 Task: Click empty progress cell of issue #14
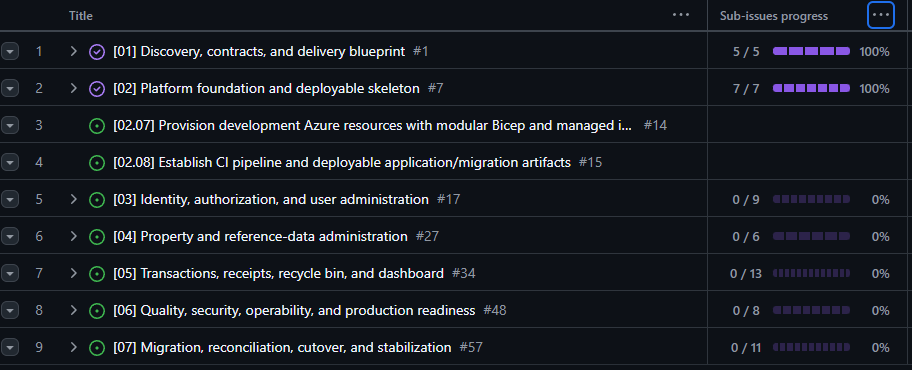click(x=807, y=125)
